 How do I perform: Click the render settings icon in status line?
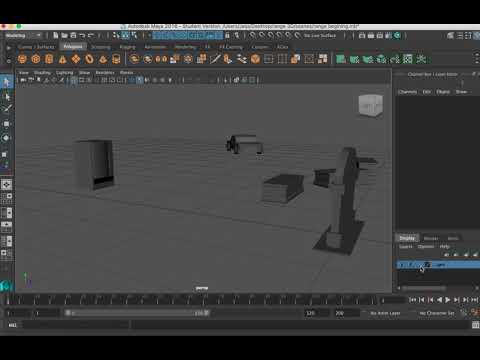(x=388, y=35)
